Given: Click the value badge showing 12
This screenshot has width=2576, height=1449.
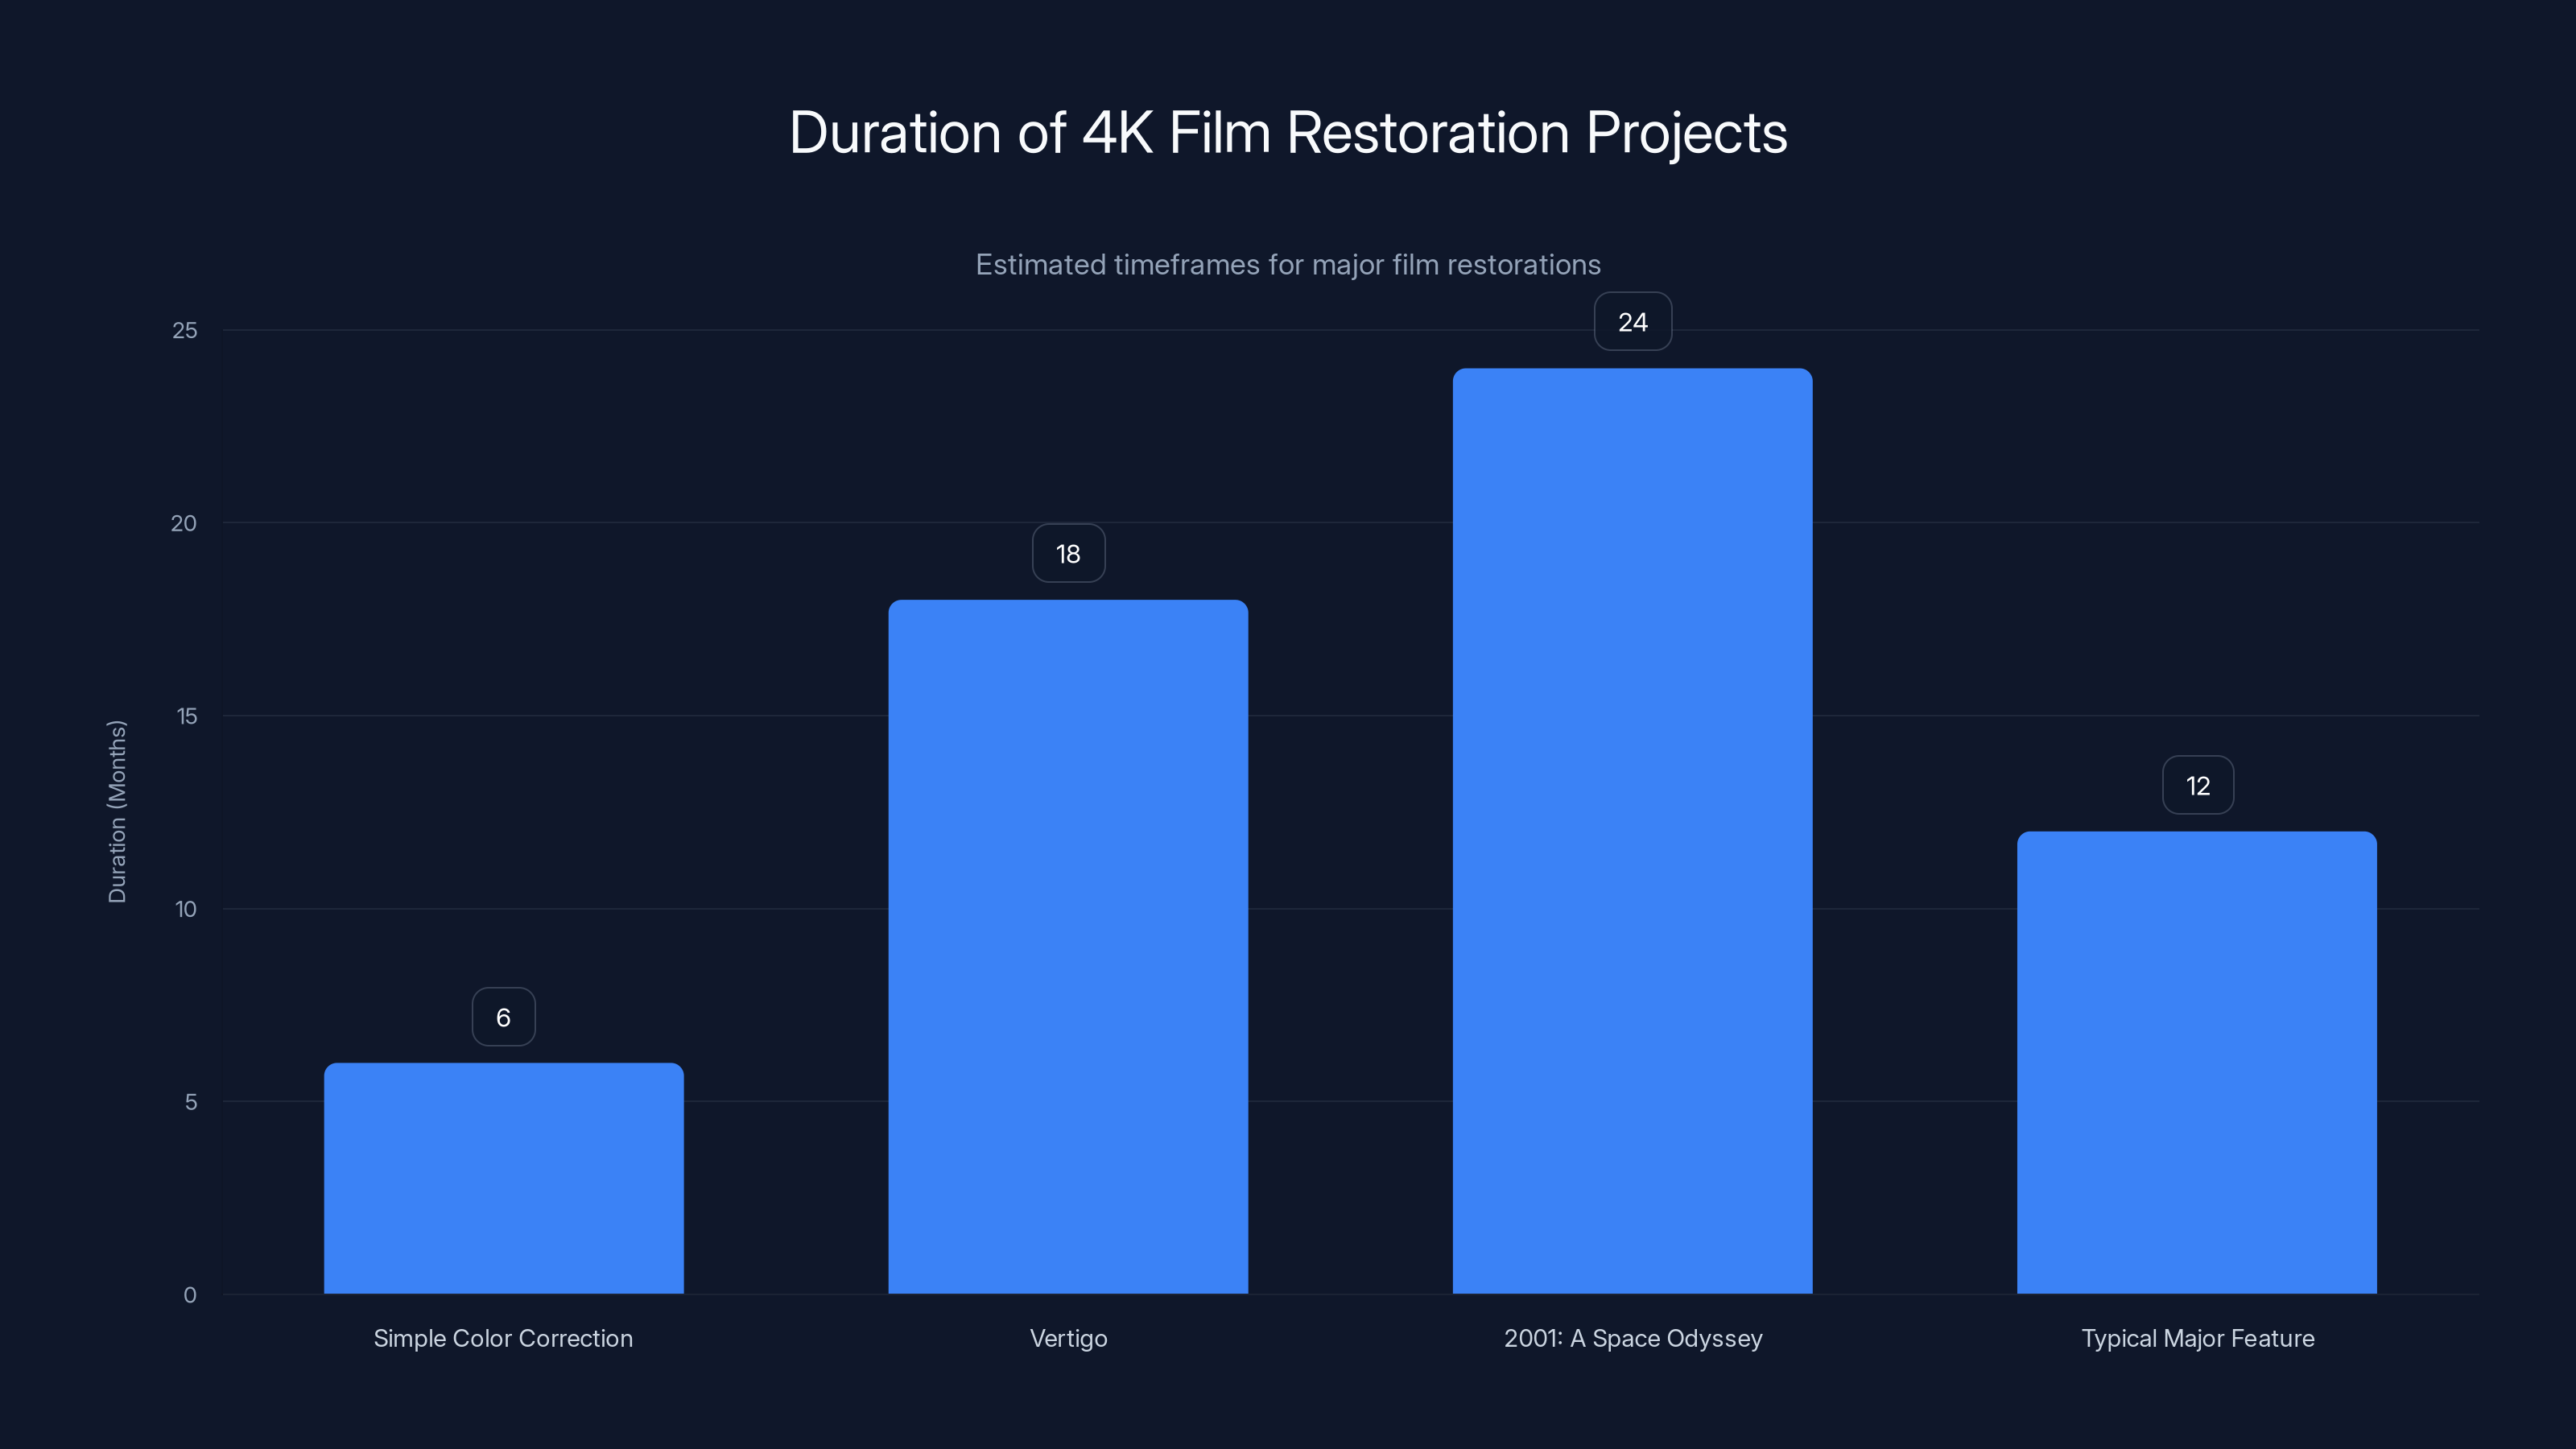Looking at the screenshot, I should click(x=2197, y=784).
